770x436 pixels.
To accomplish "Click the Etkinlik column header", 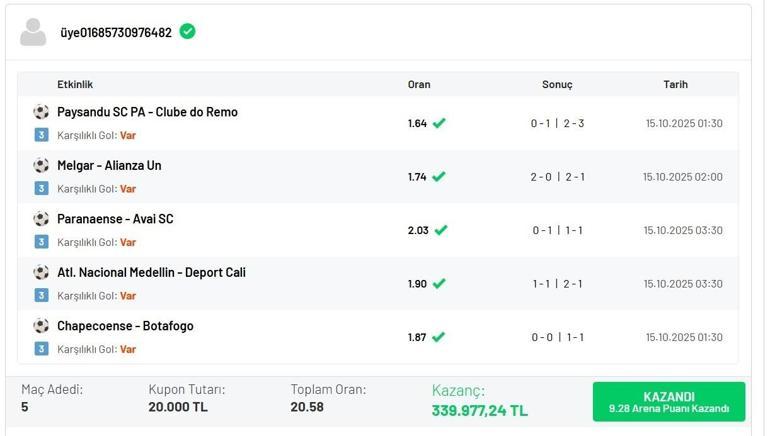I will pyautogui.click(x=75, y=84).
